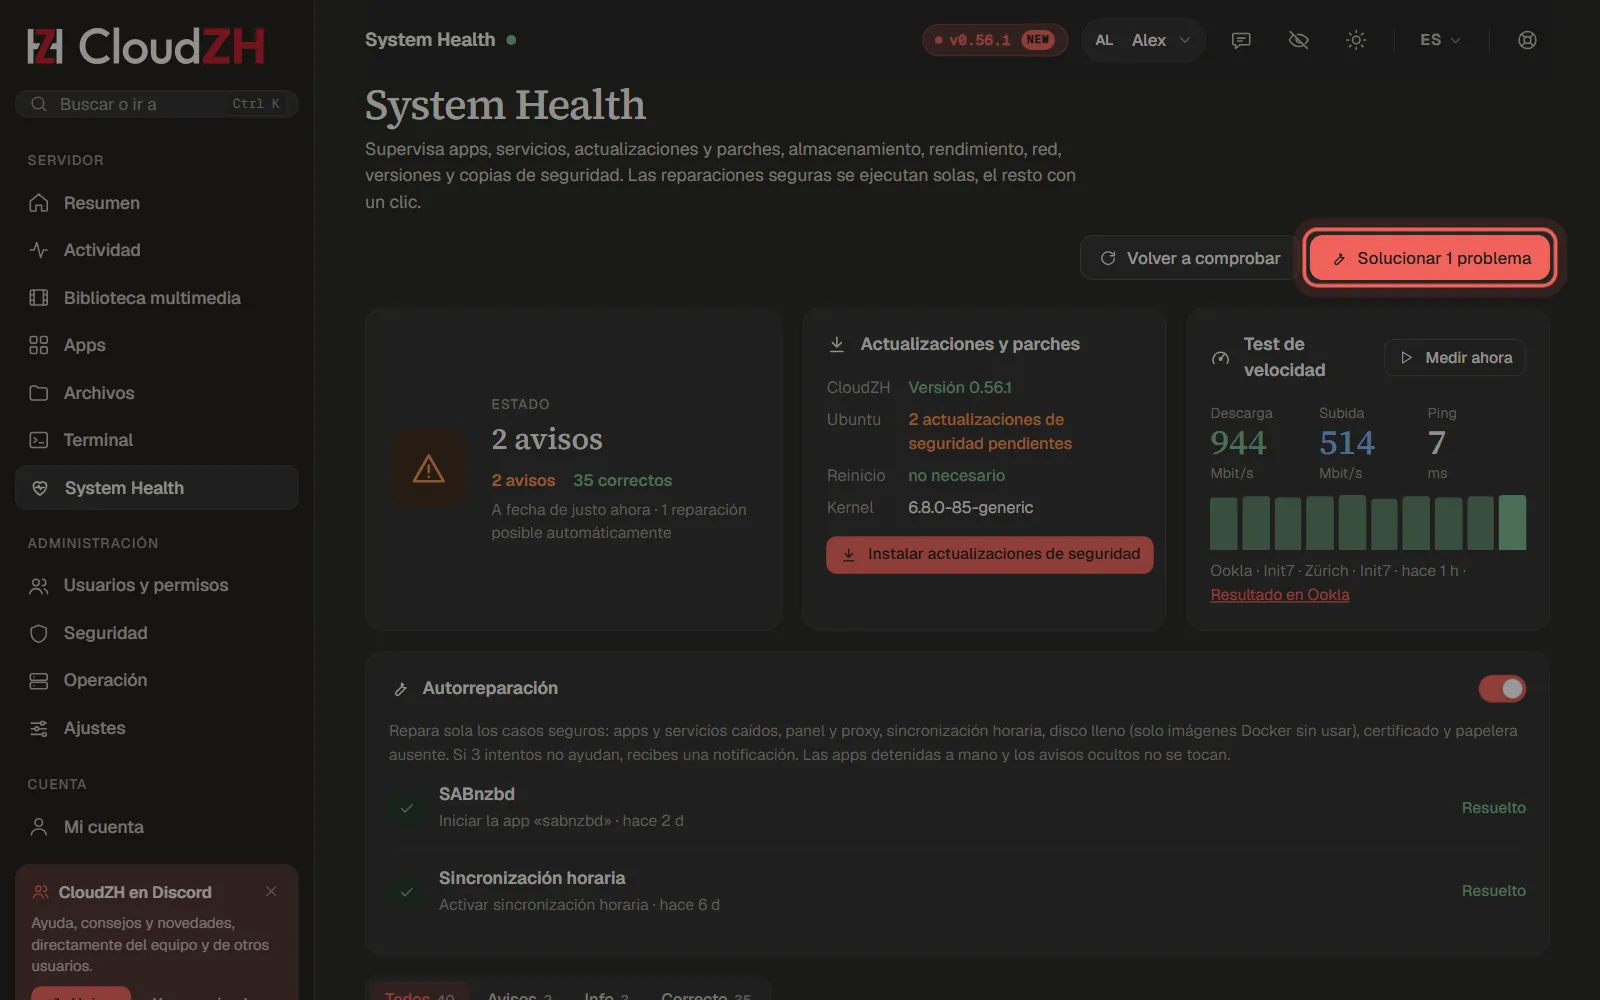
Task: Click the 2 avisos orange count
Action: pyautogui.click(x=523, y=481)
